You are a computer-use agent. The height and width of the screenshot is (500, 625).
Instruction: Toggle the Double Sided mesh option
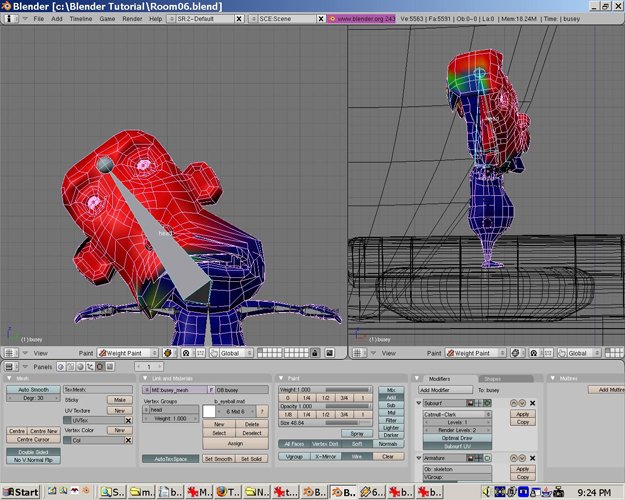pyautogui.click(x=32, y=452)
